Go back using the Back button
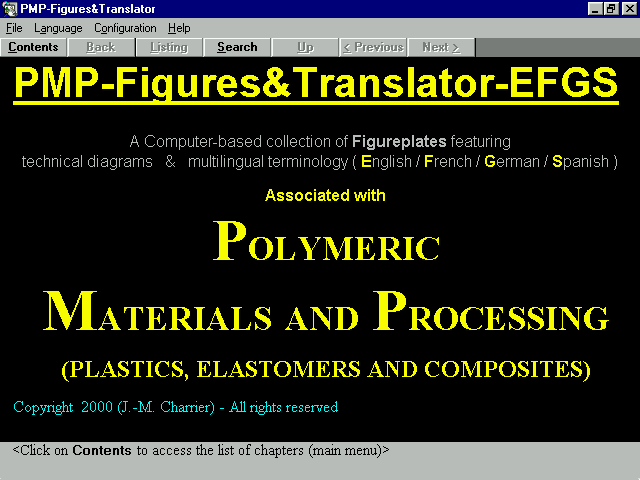The image size is (640, 480). click(x=101, y=47)
